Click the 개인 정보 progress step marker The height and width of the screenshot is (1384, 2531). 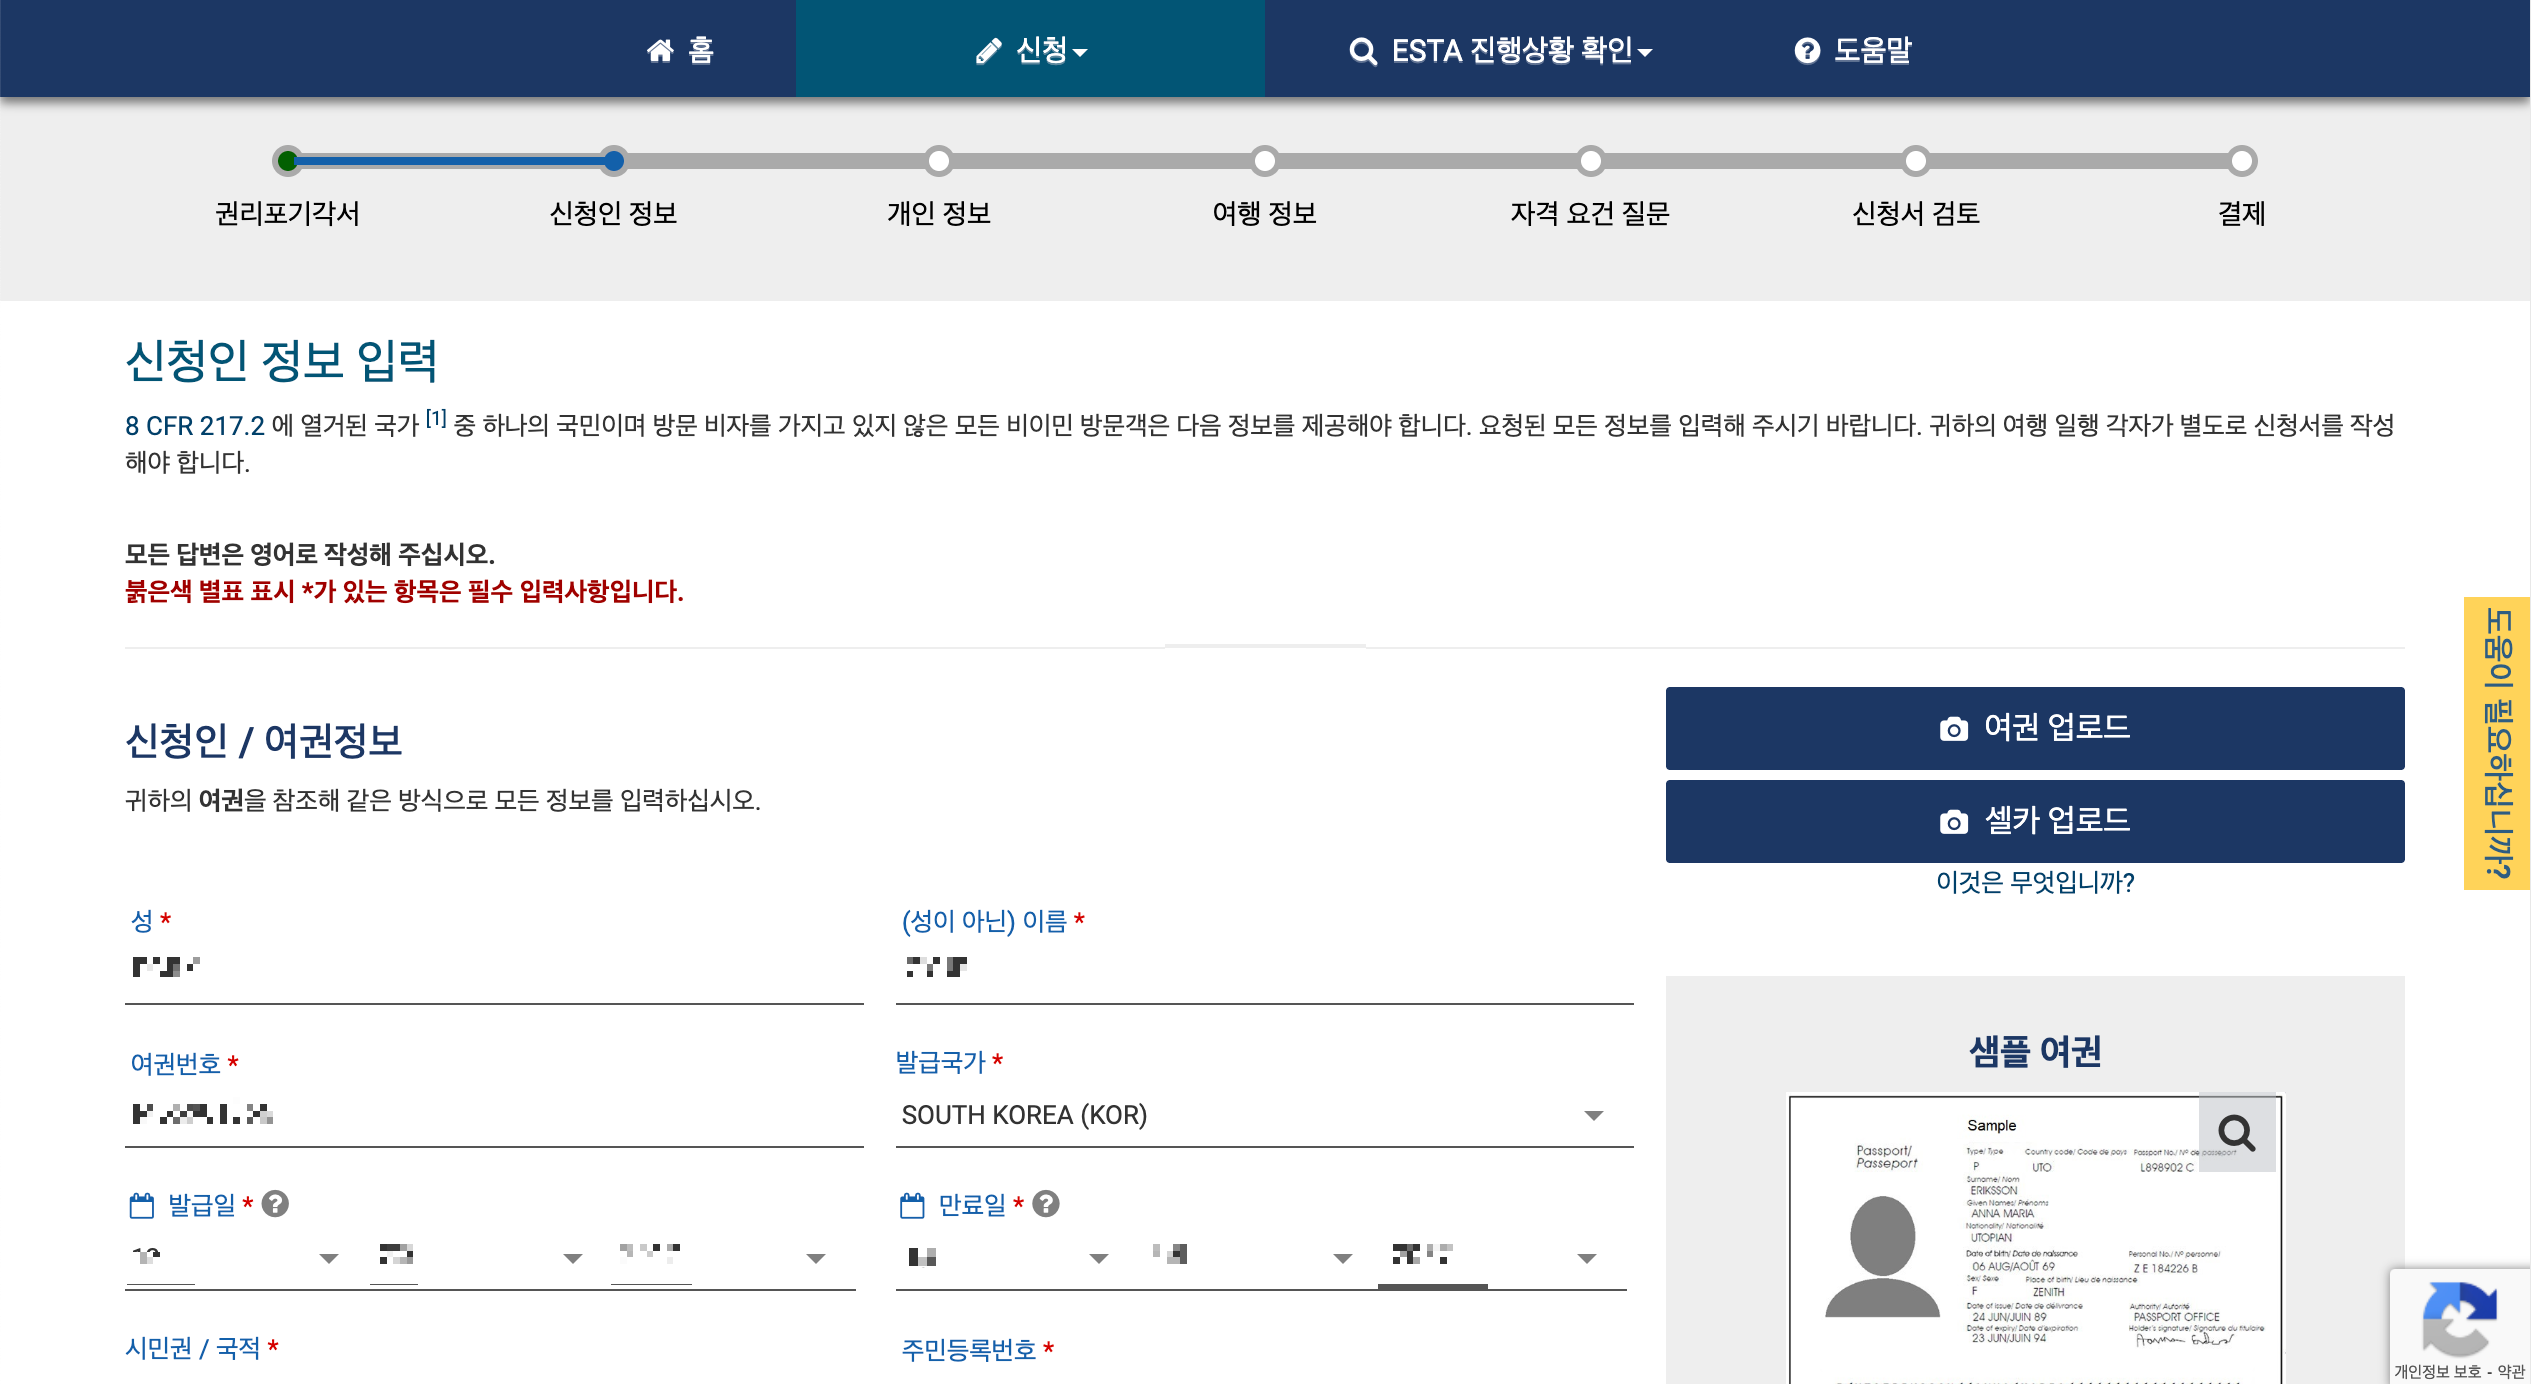point(938,161)
